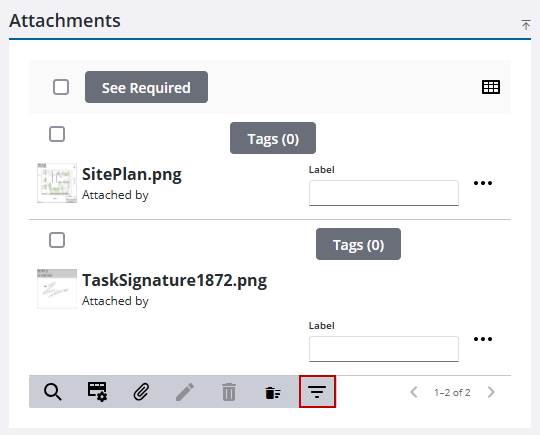The height and width of the screenshot is (435, 540).
Task: Click the See Required button
Action: (146, 87)
